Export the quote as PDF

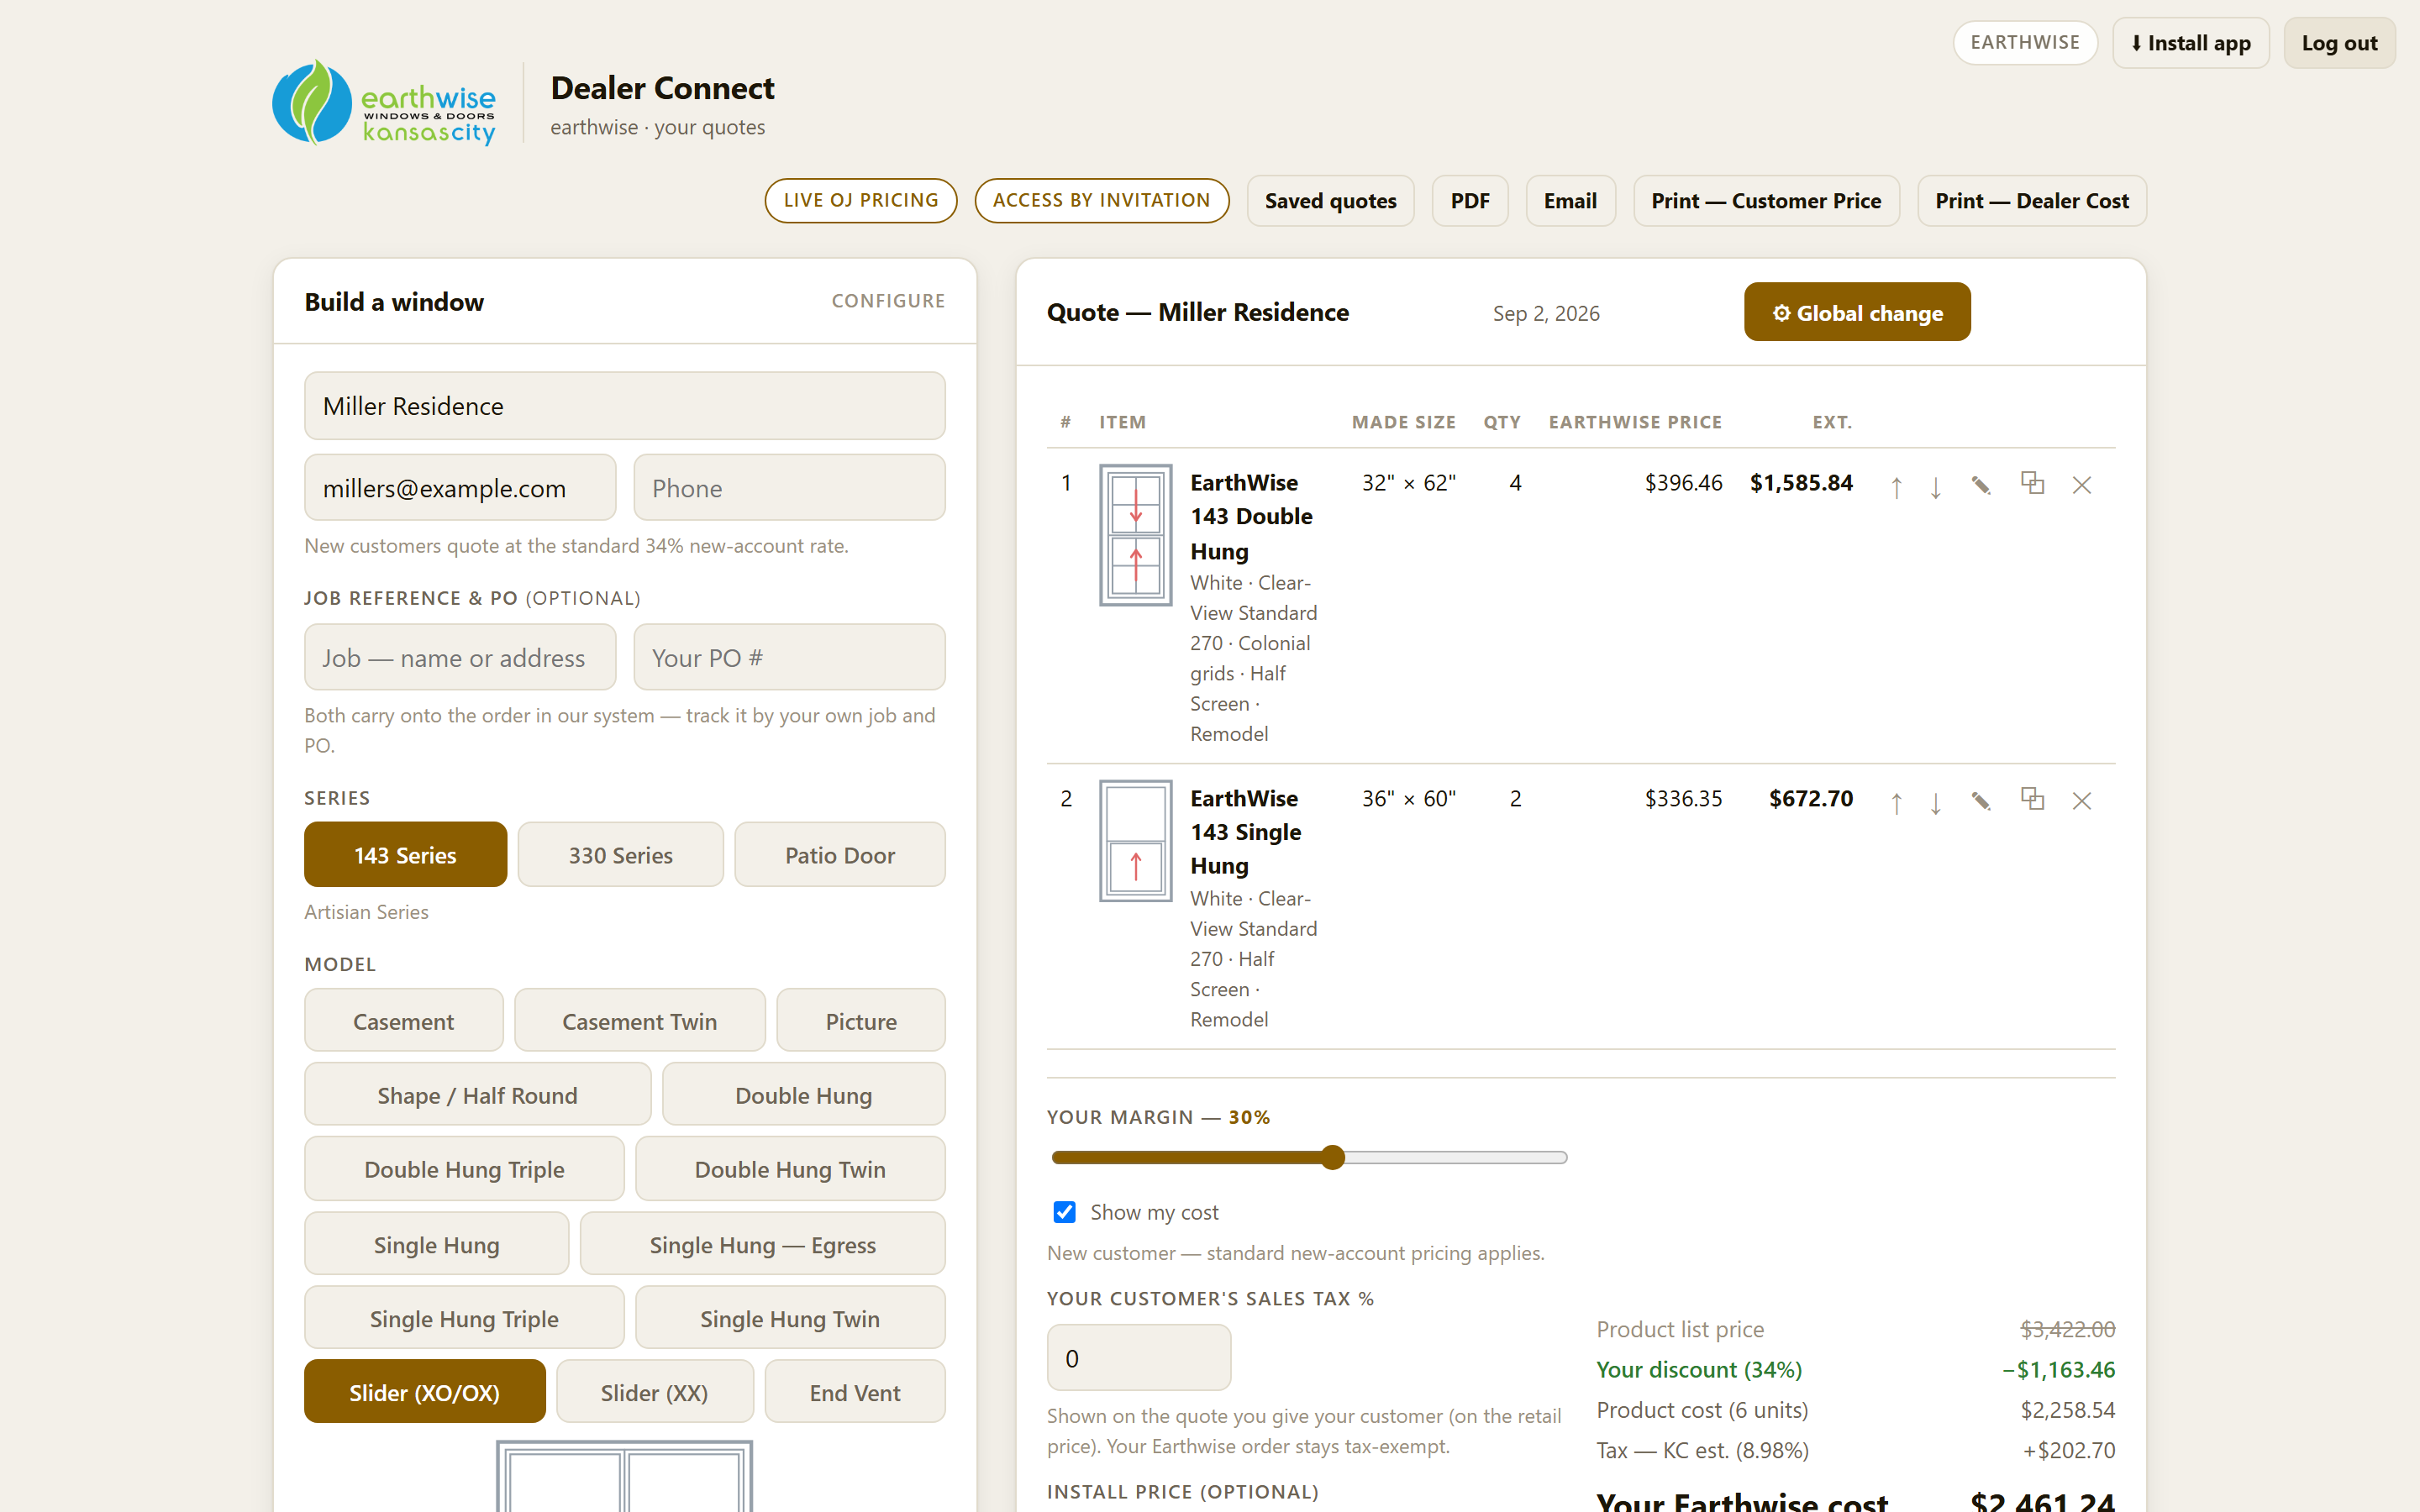1470,201
